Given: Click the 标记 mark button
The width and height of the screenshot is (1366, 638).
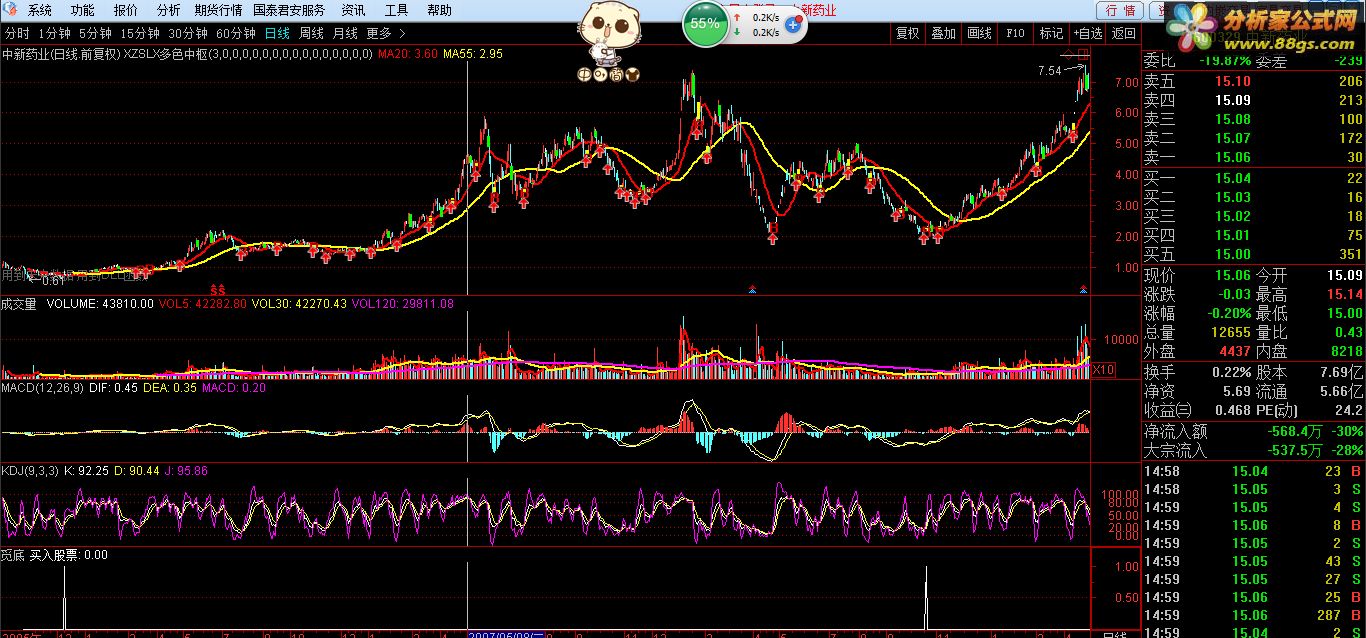Looking at the screenshot, I should [x=1051, y=33].
